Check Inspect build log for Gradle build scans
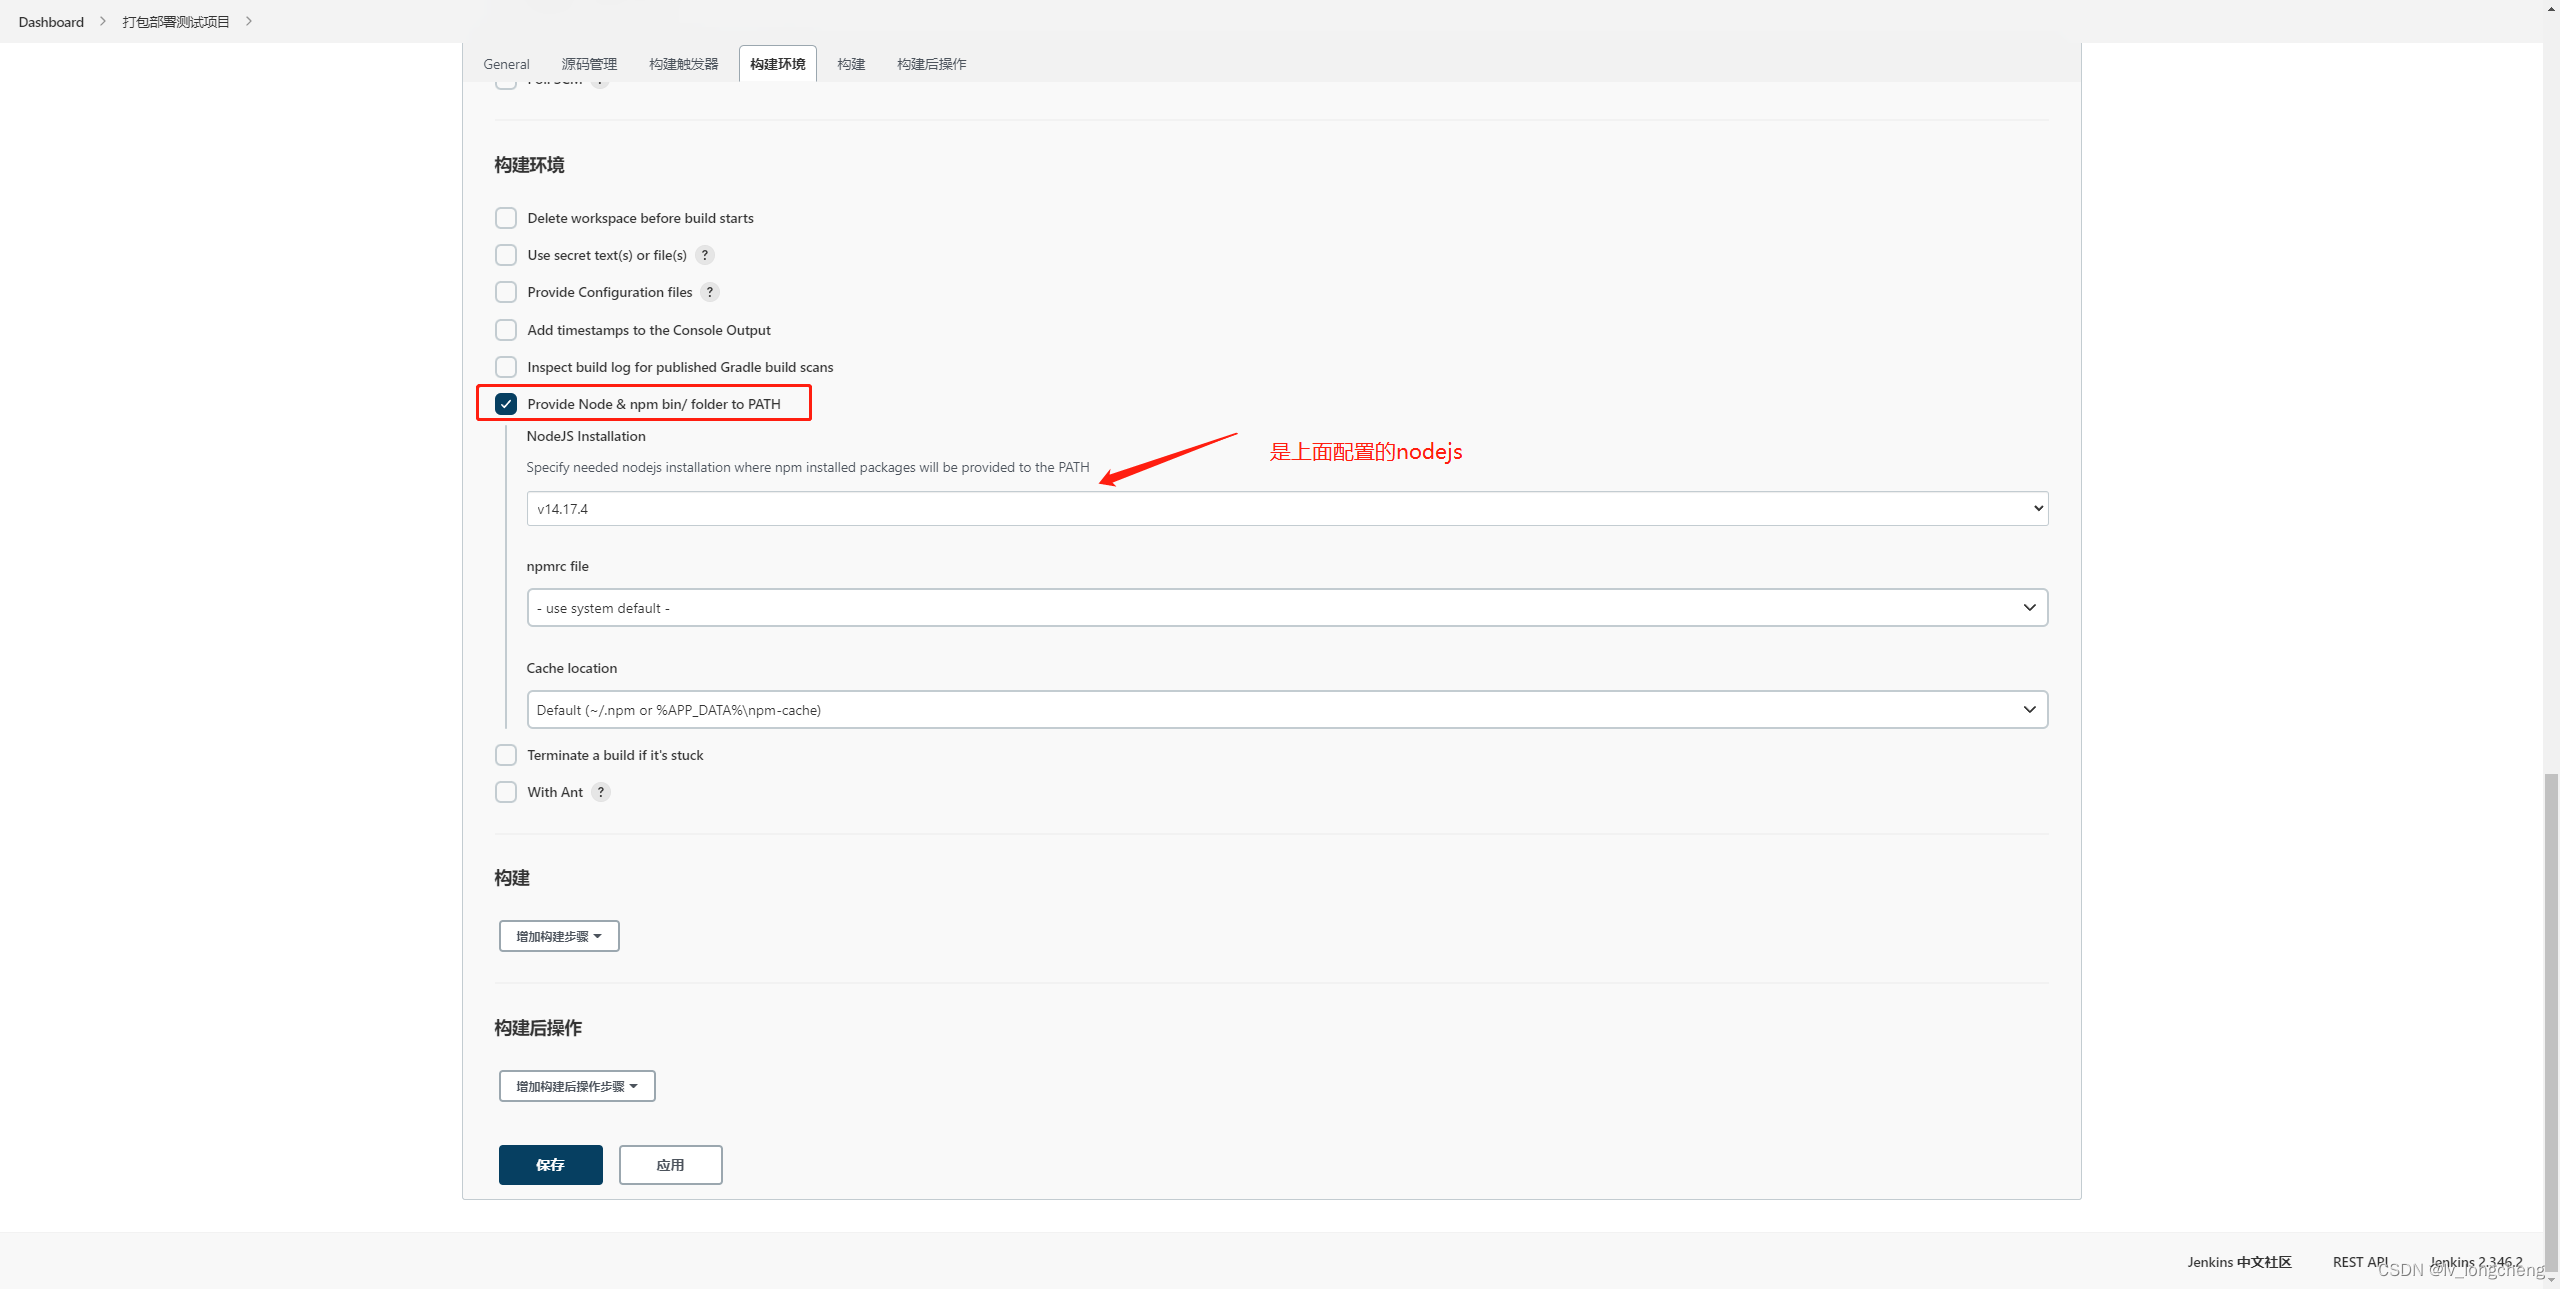 coord(506,367)
